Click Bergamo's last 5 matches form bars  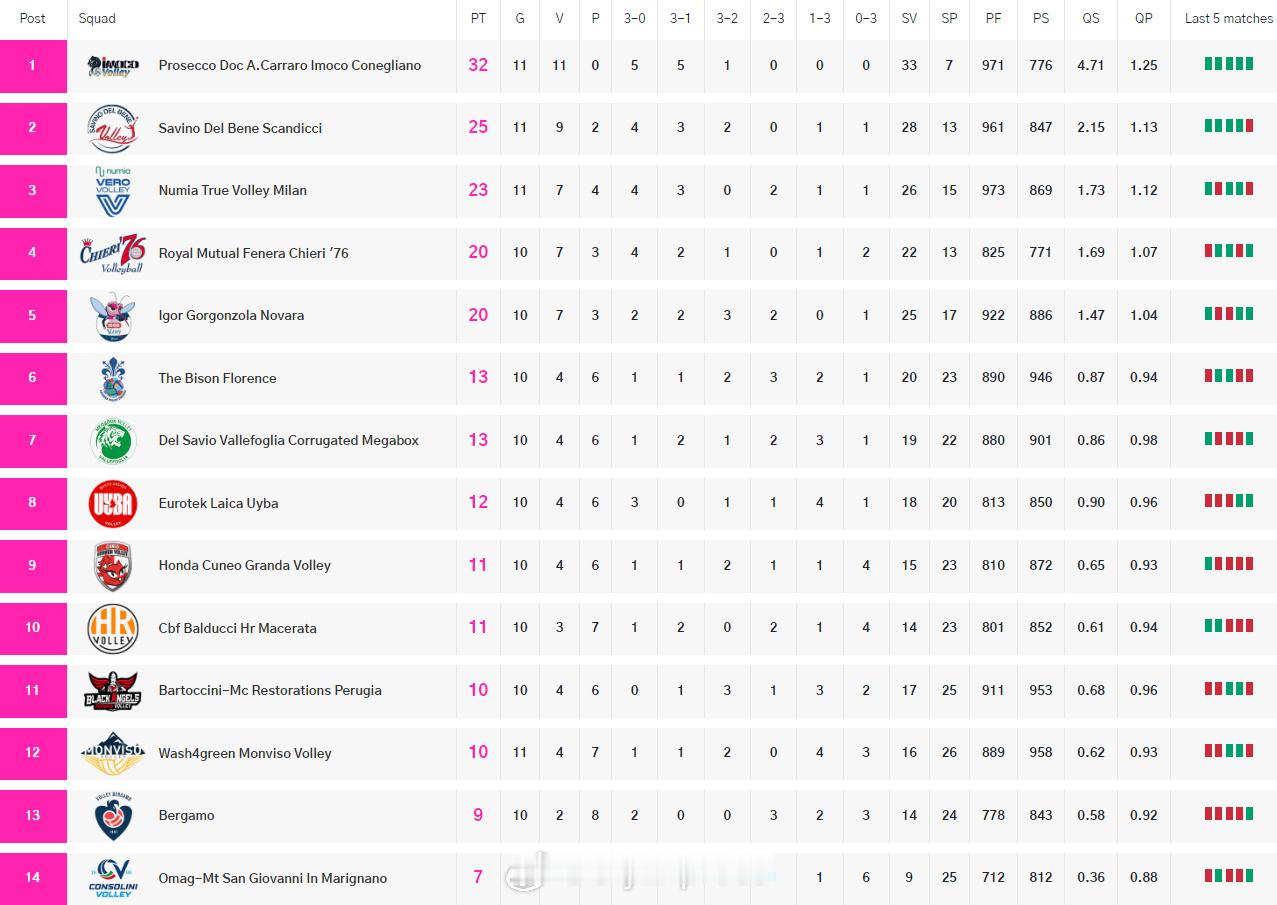(1229, 813)
